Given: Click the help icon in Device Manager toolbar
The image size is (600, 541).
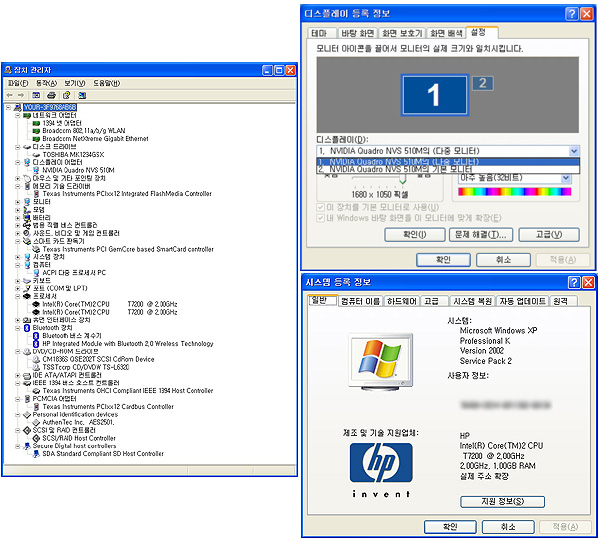Looking at the screenshot, I should click(67, 95).
